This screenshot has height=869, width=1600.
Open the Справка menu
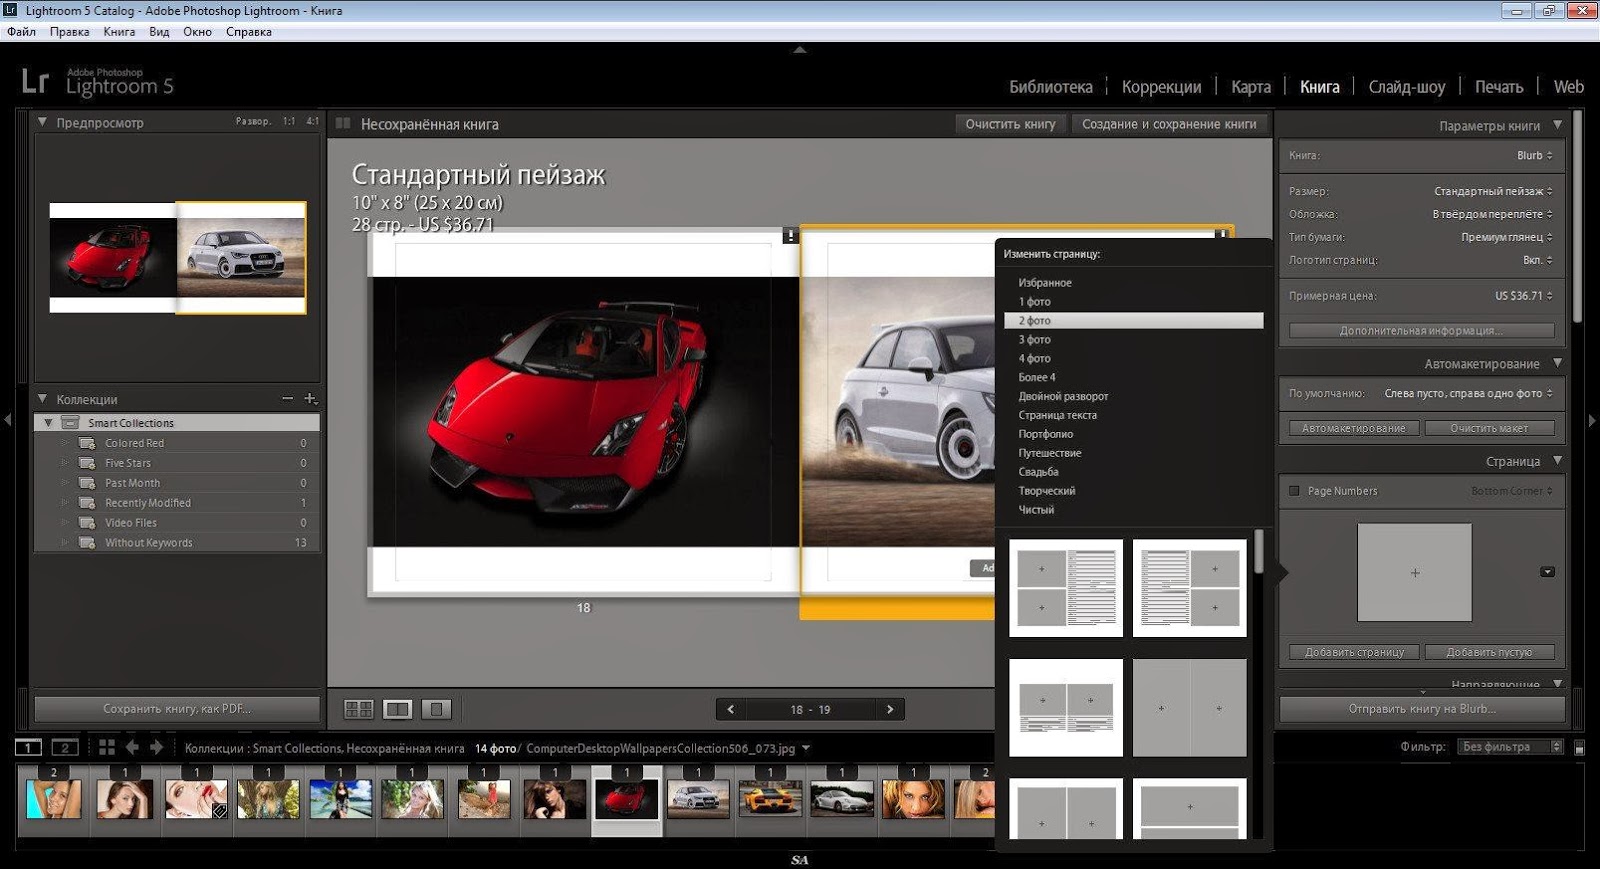pos(249,32)
